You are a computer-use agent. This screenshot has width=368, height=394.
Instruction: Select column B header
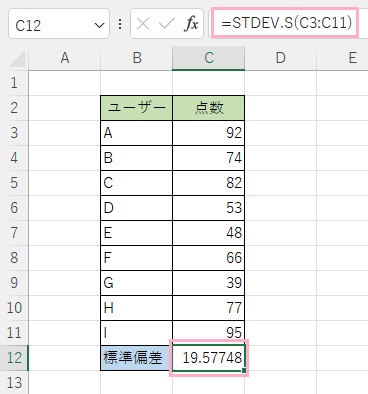click(x=136, y=58)
